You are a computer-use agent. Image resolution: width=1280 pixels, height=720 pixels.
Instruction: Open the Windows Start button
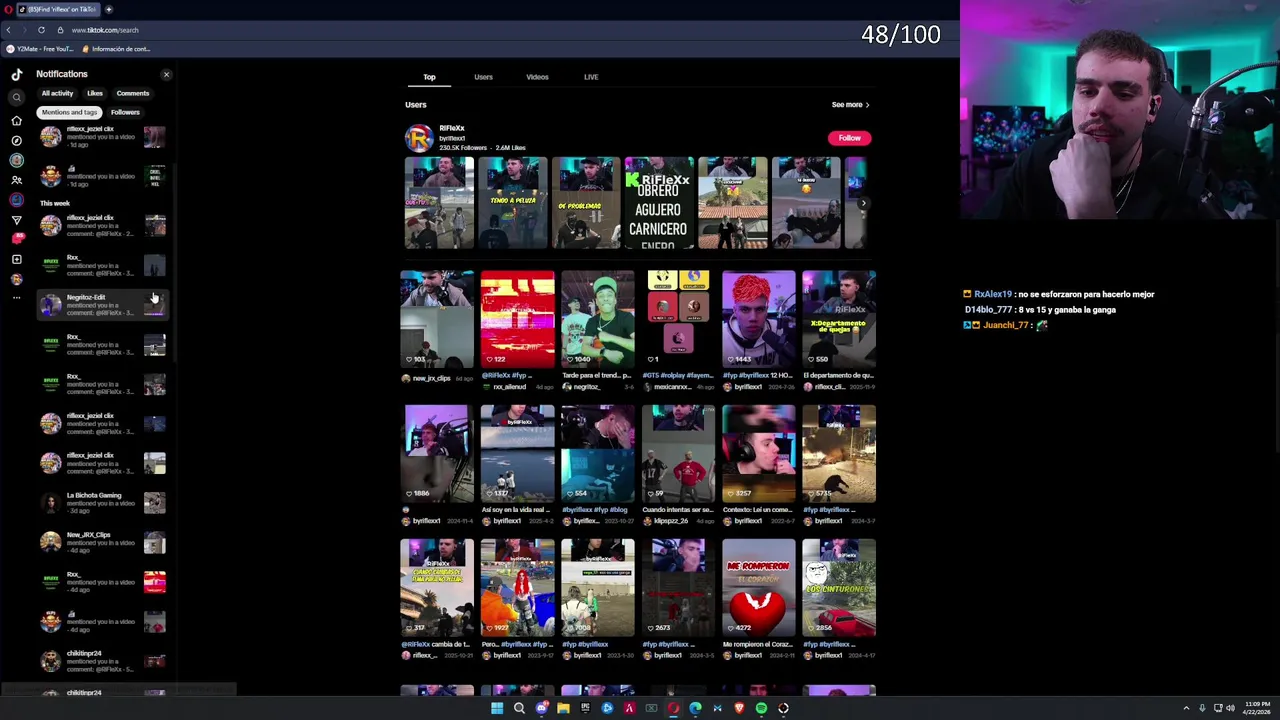[497, 708]
